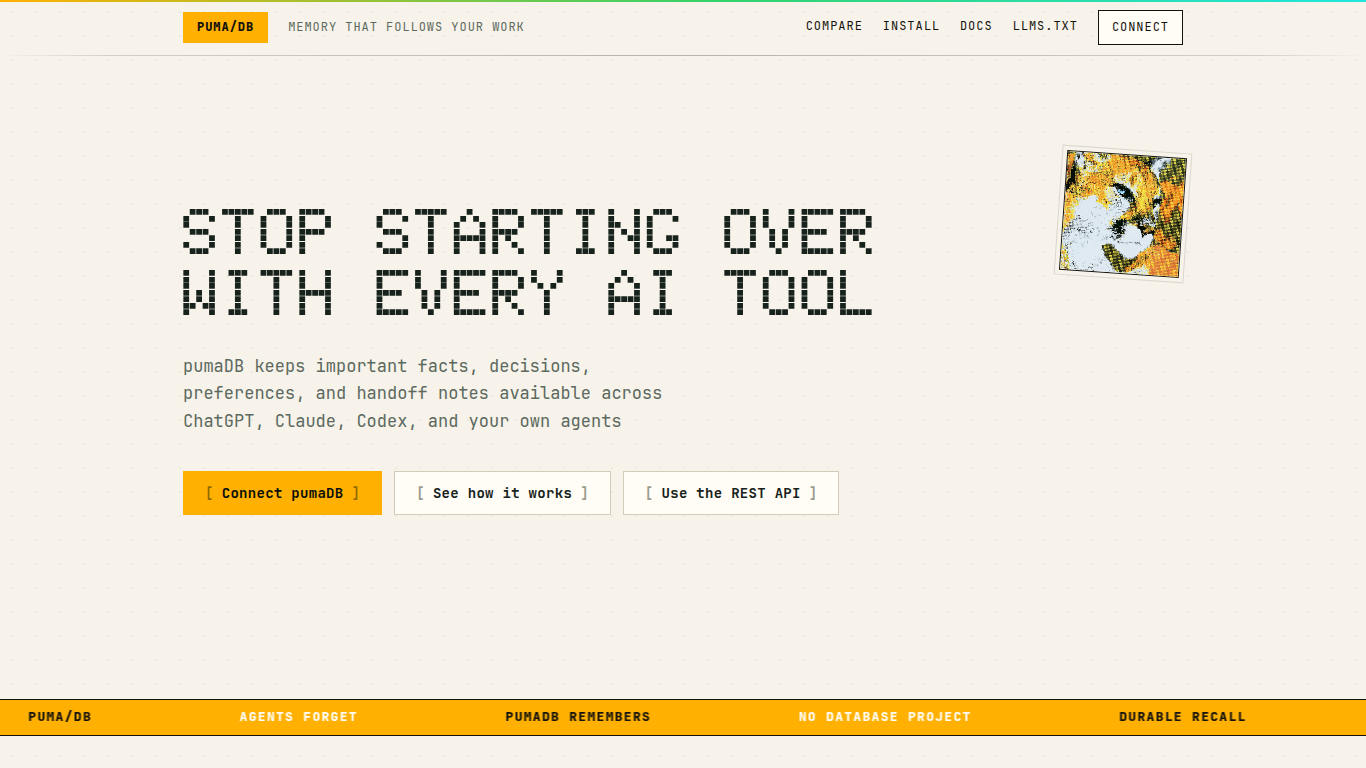Open the LLMS.TXT nav link

1045,26
